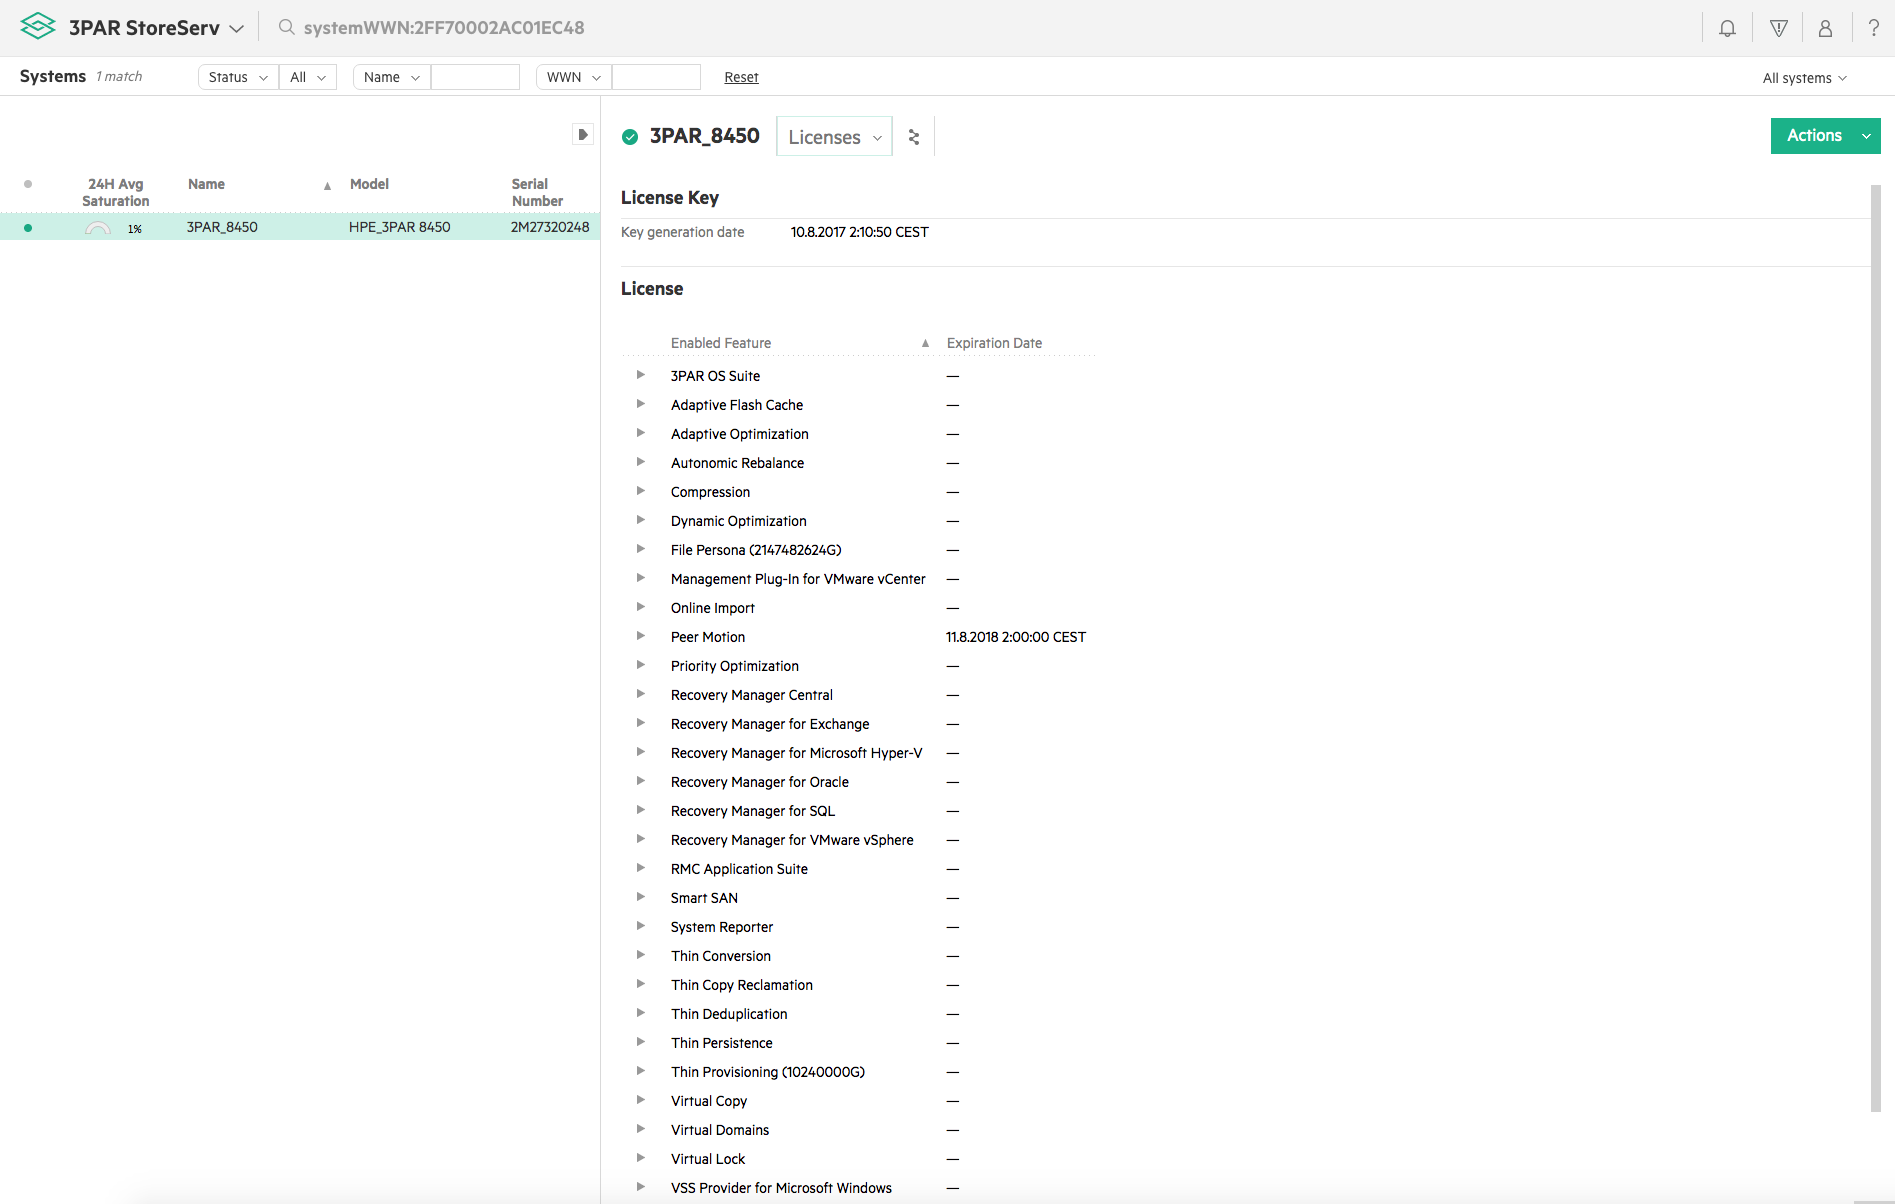Expand the Online Import row
Image resolution: width=1895 pixels, height=1204 pixels.
[640, 607]
